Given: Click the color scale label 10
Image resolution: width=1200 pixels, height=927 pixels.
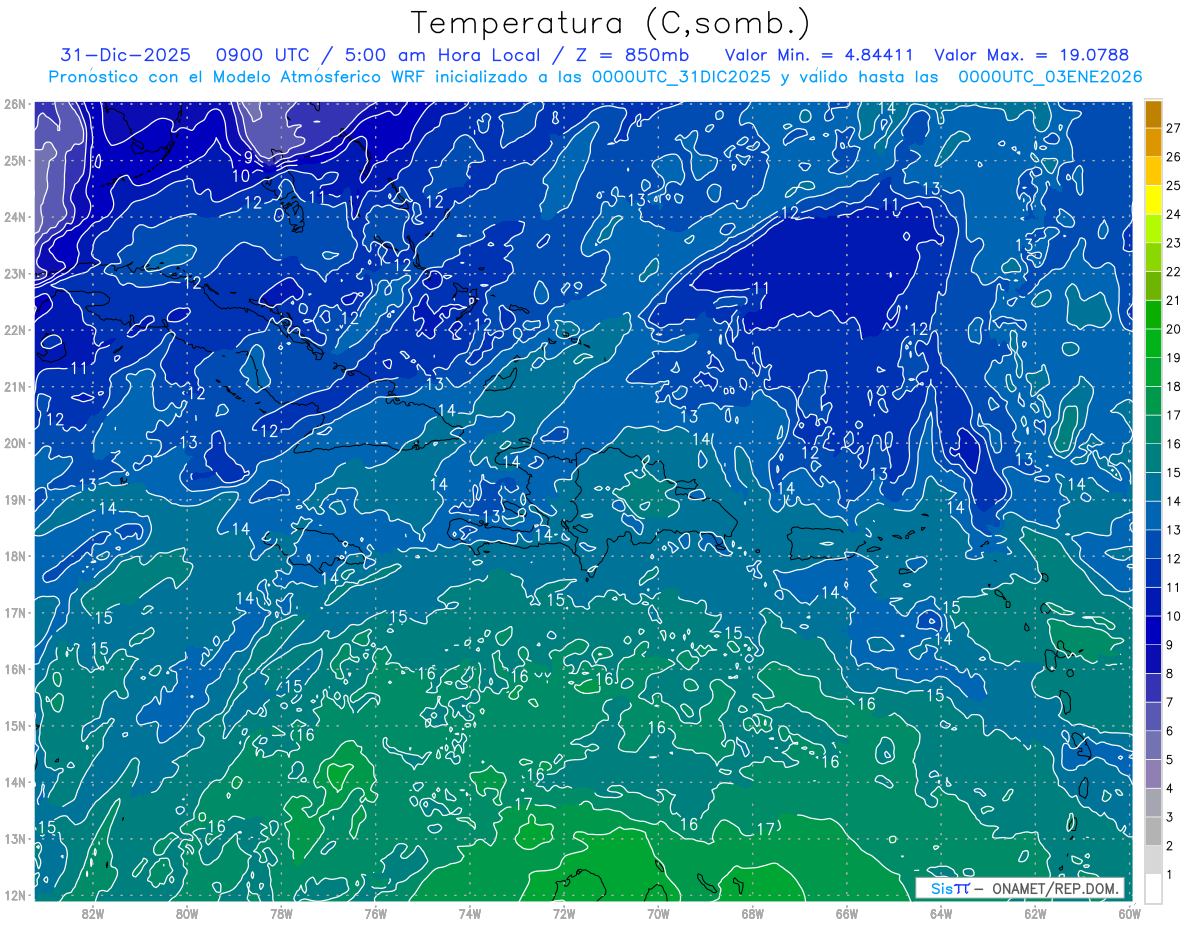Looking at the screenshot, I should coord(1173,616).
